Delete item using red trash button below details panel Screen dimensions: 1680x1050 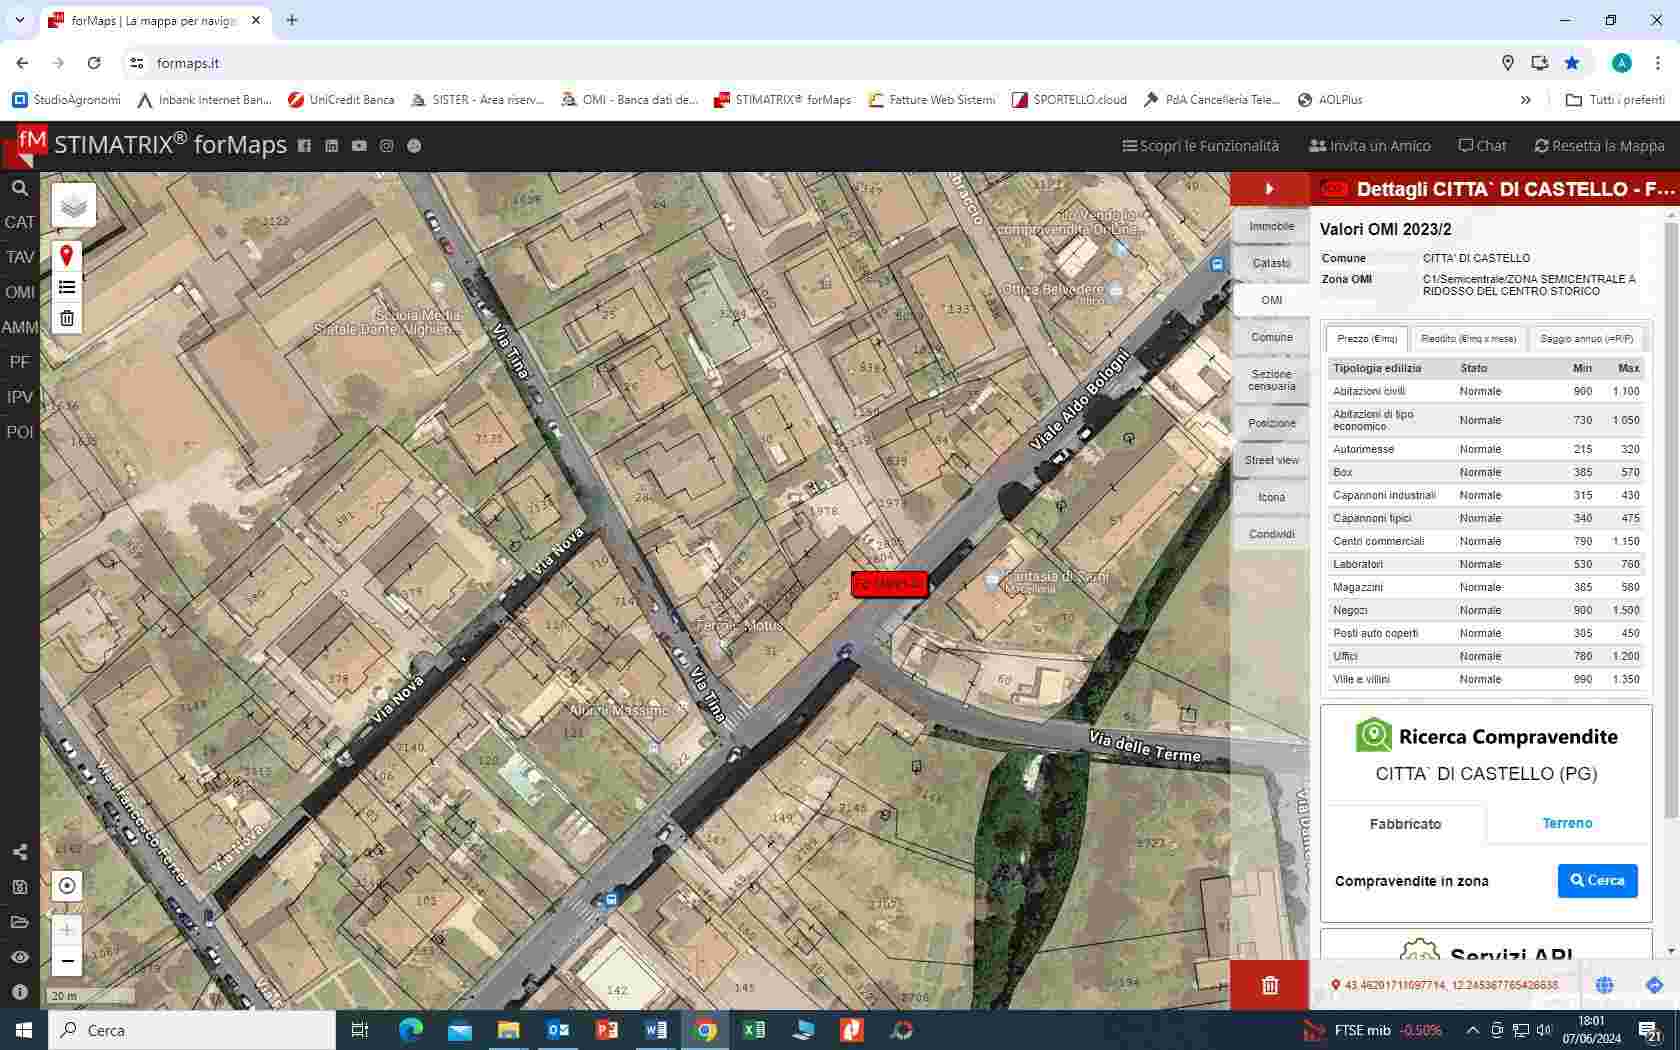[1270, 986]
